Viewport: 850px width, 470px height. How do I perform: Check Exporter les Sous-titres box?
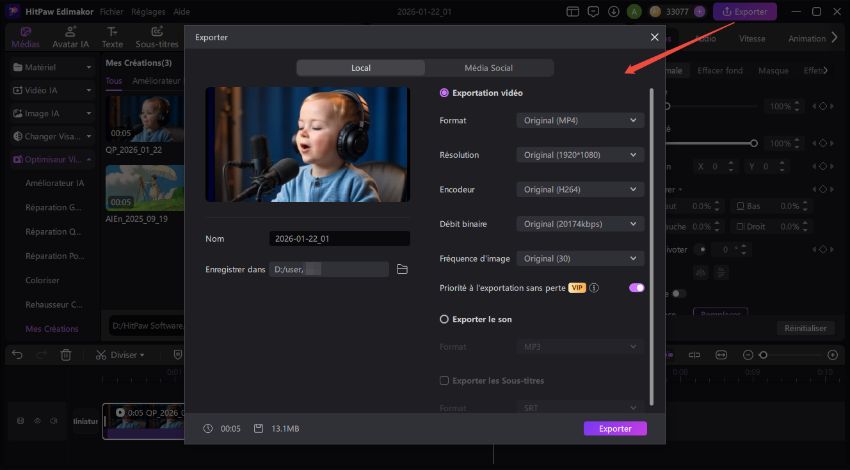pos(444,381)
